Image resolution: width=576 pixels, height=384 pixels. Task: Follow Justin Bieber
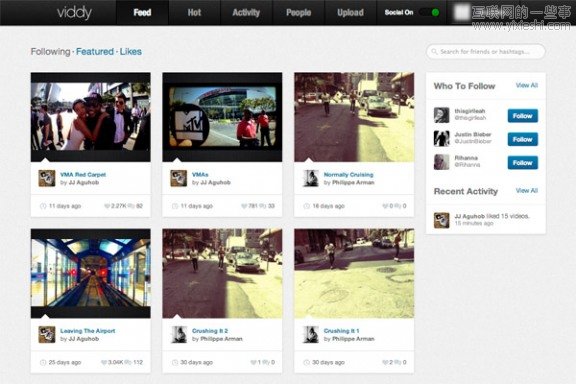pos(523,139)
